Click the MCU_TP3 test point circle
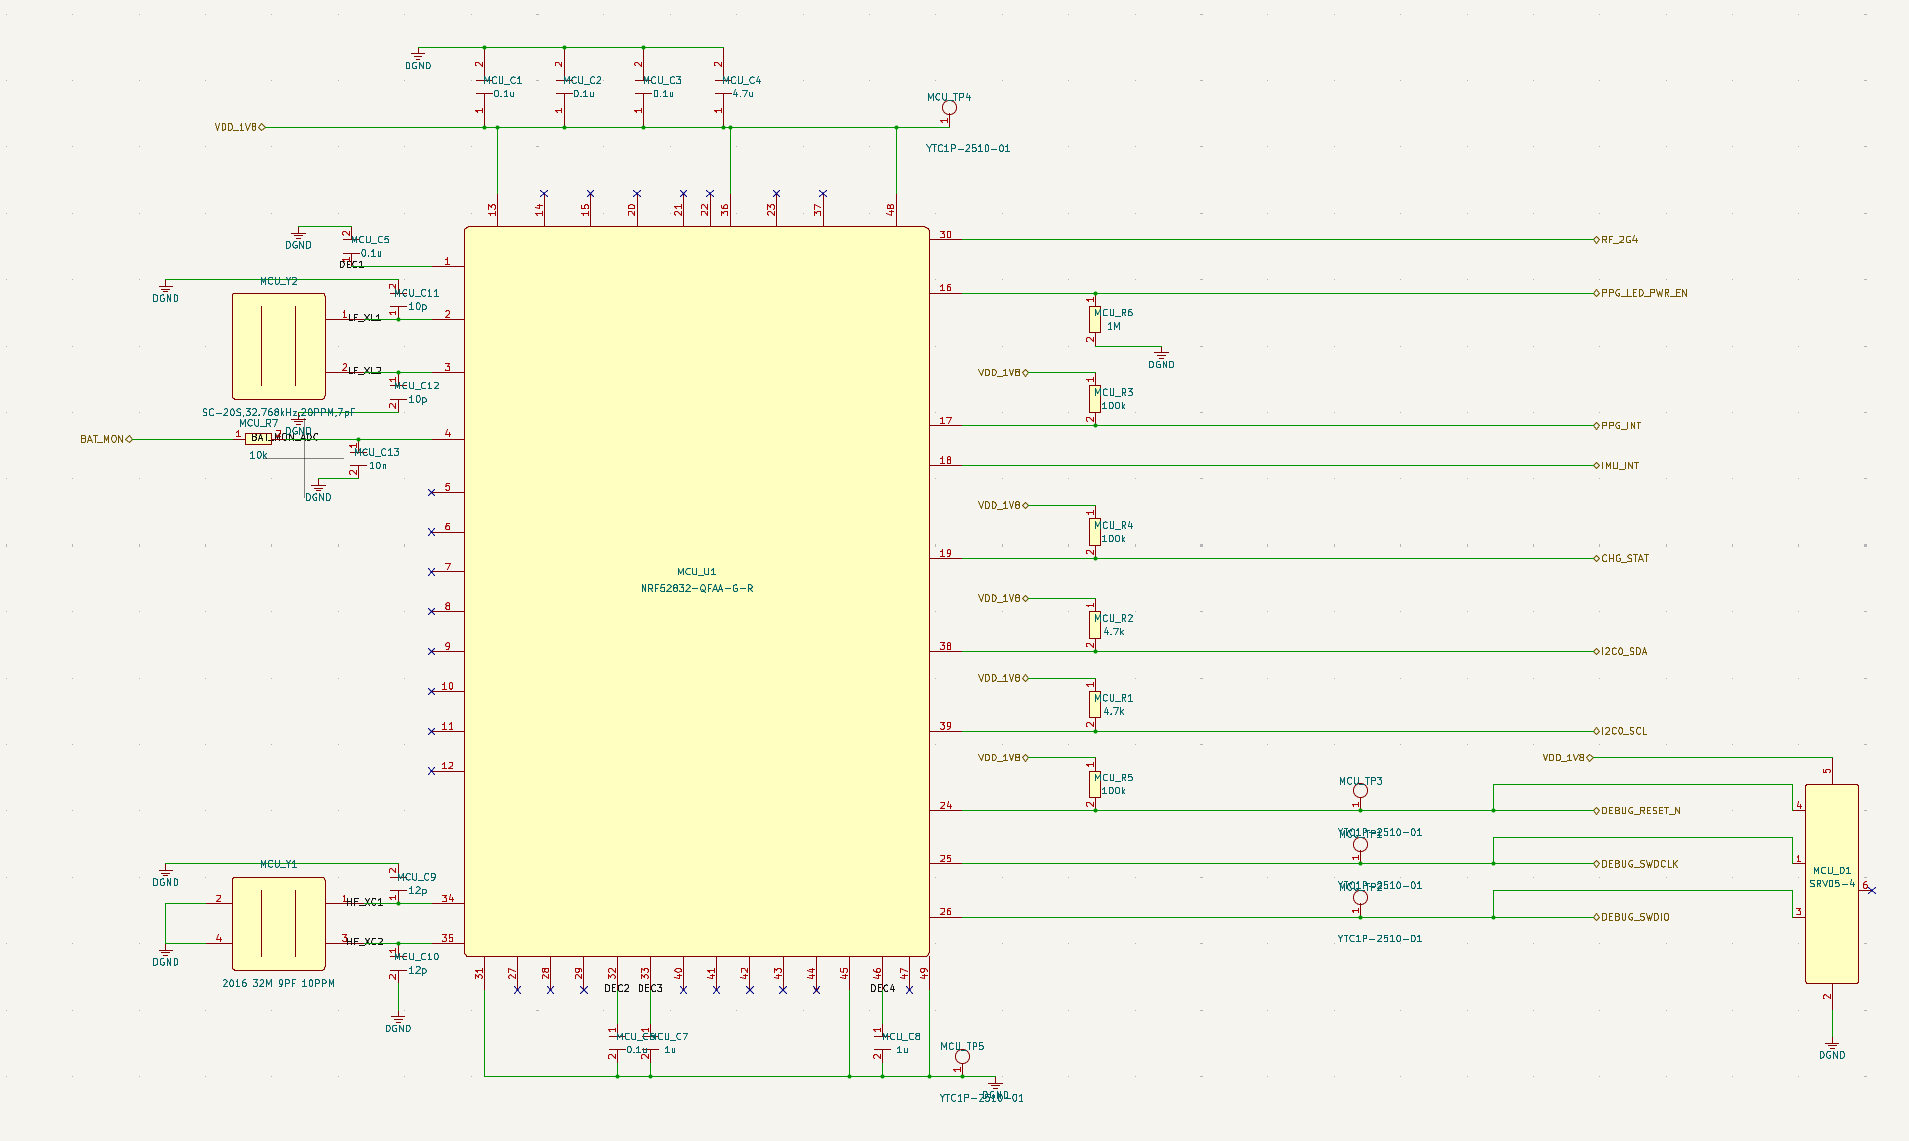Screen dimensions: 1909x1141 pos(1360,791)
